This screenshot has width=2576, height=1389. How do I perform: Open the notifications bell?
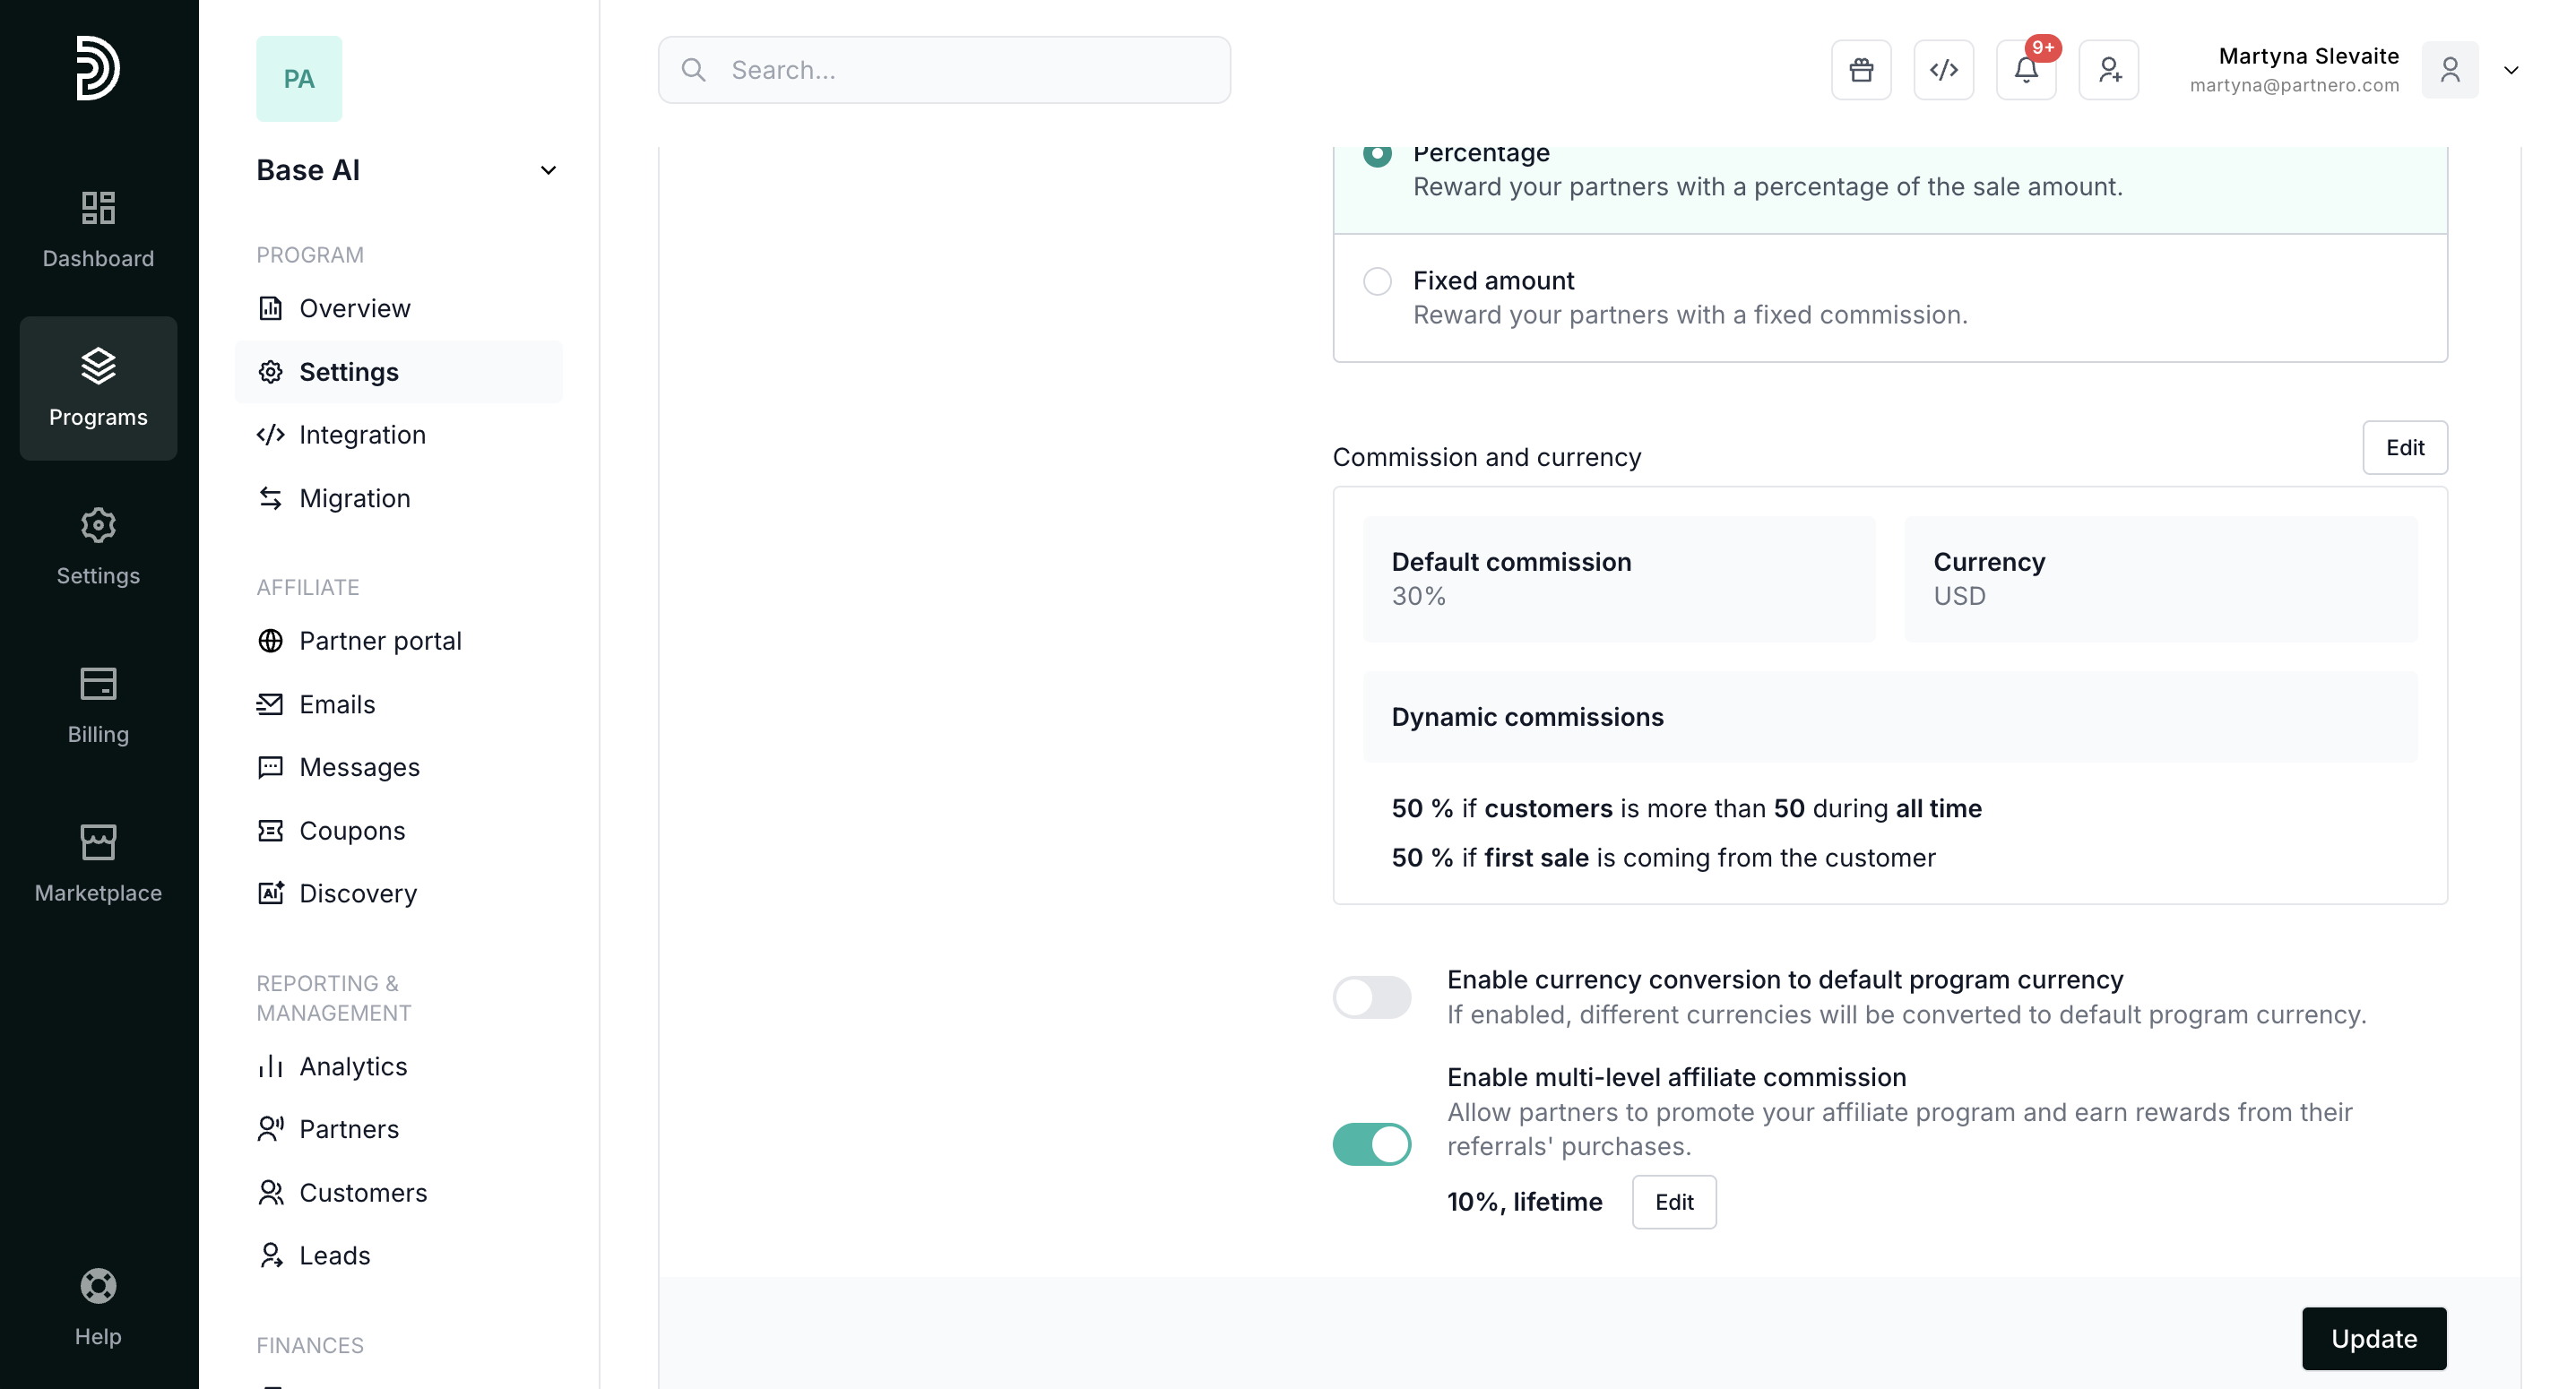coord(2025,70)
